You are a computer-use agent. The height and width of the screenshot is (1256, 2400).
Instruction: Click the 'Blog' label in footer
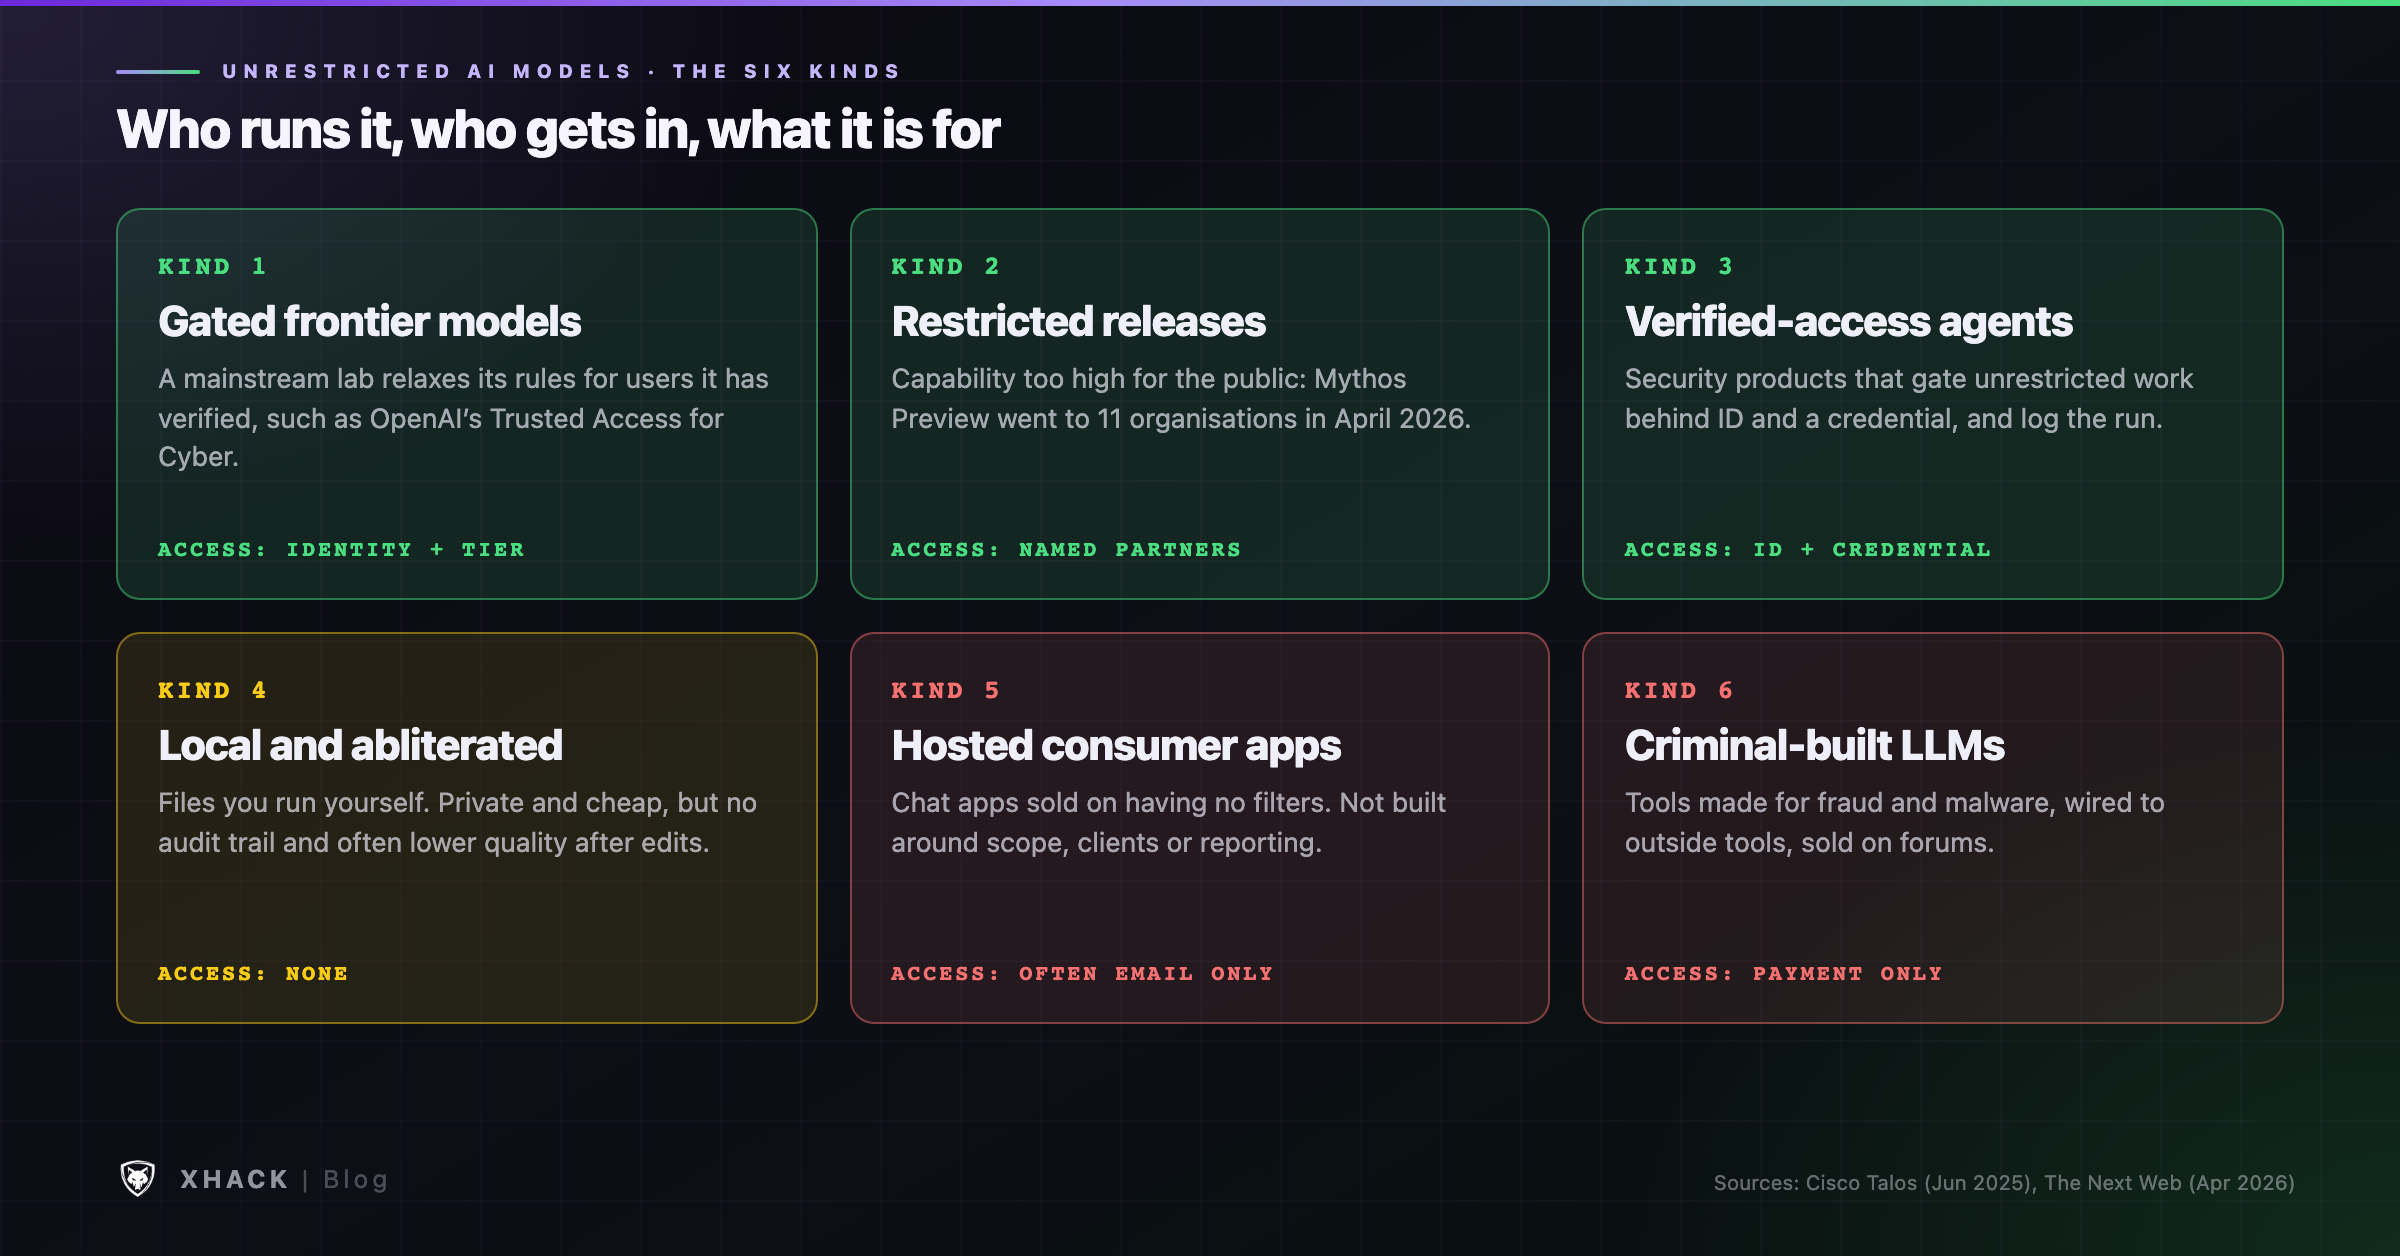[355, 1180]
